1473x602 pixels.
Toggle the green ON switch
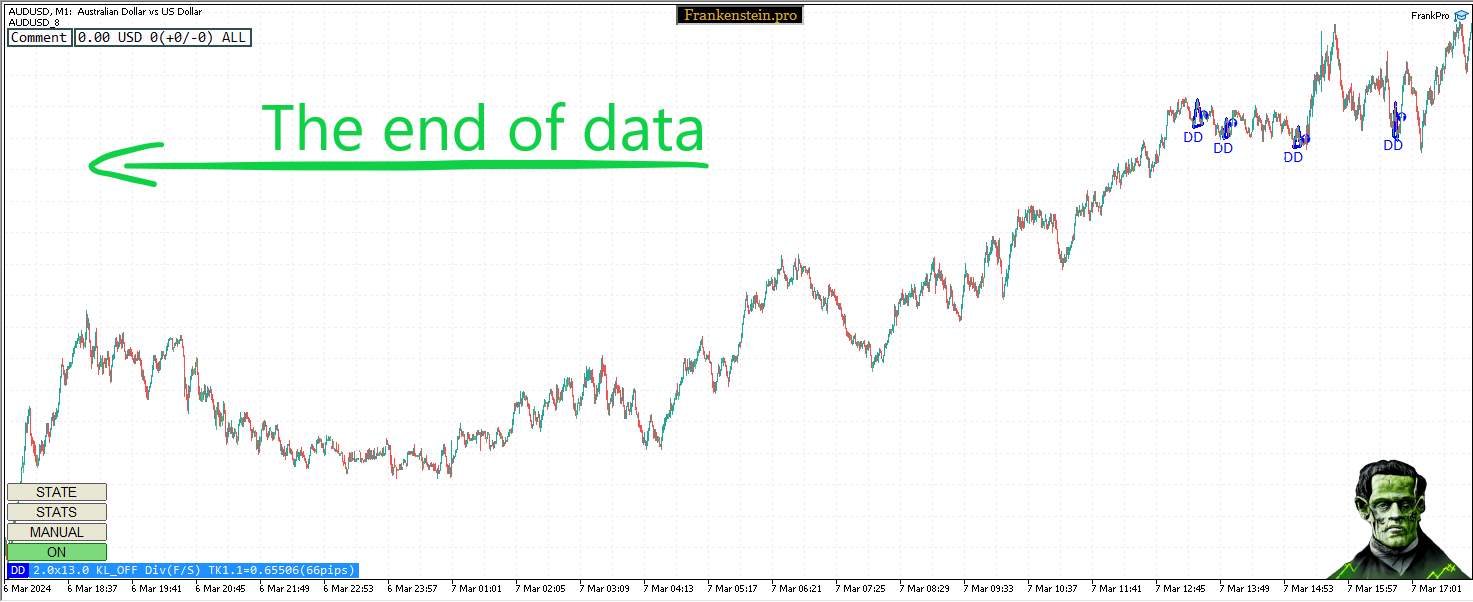pos(57,552)
